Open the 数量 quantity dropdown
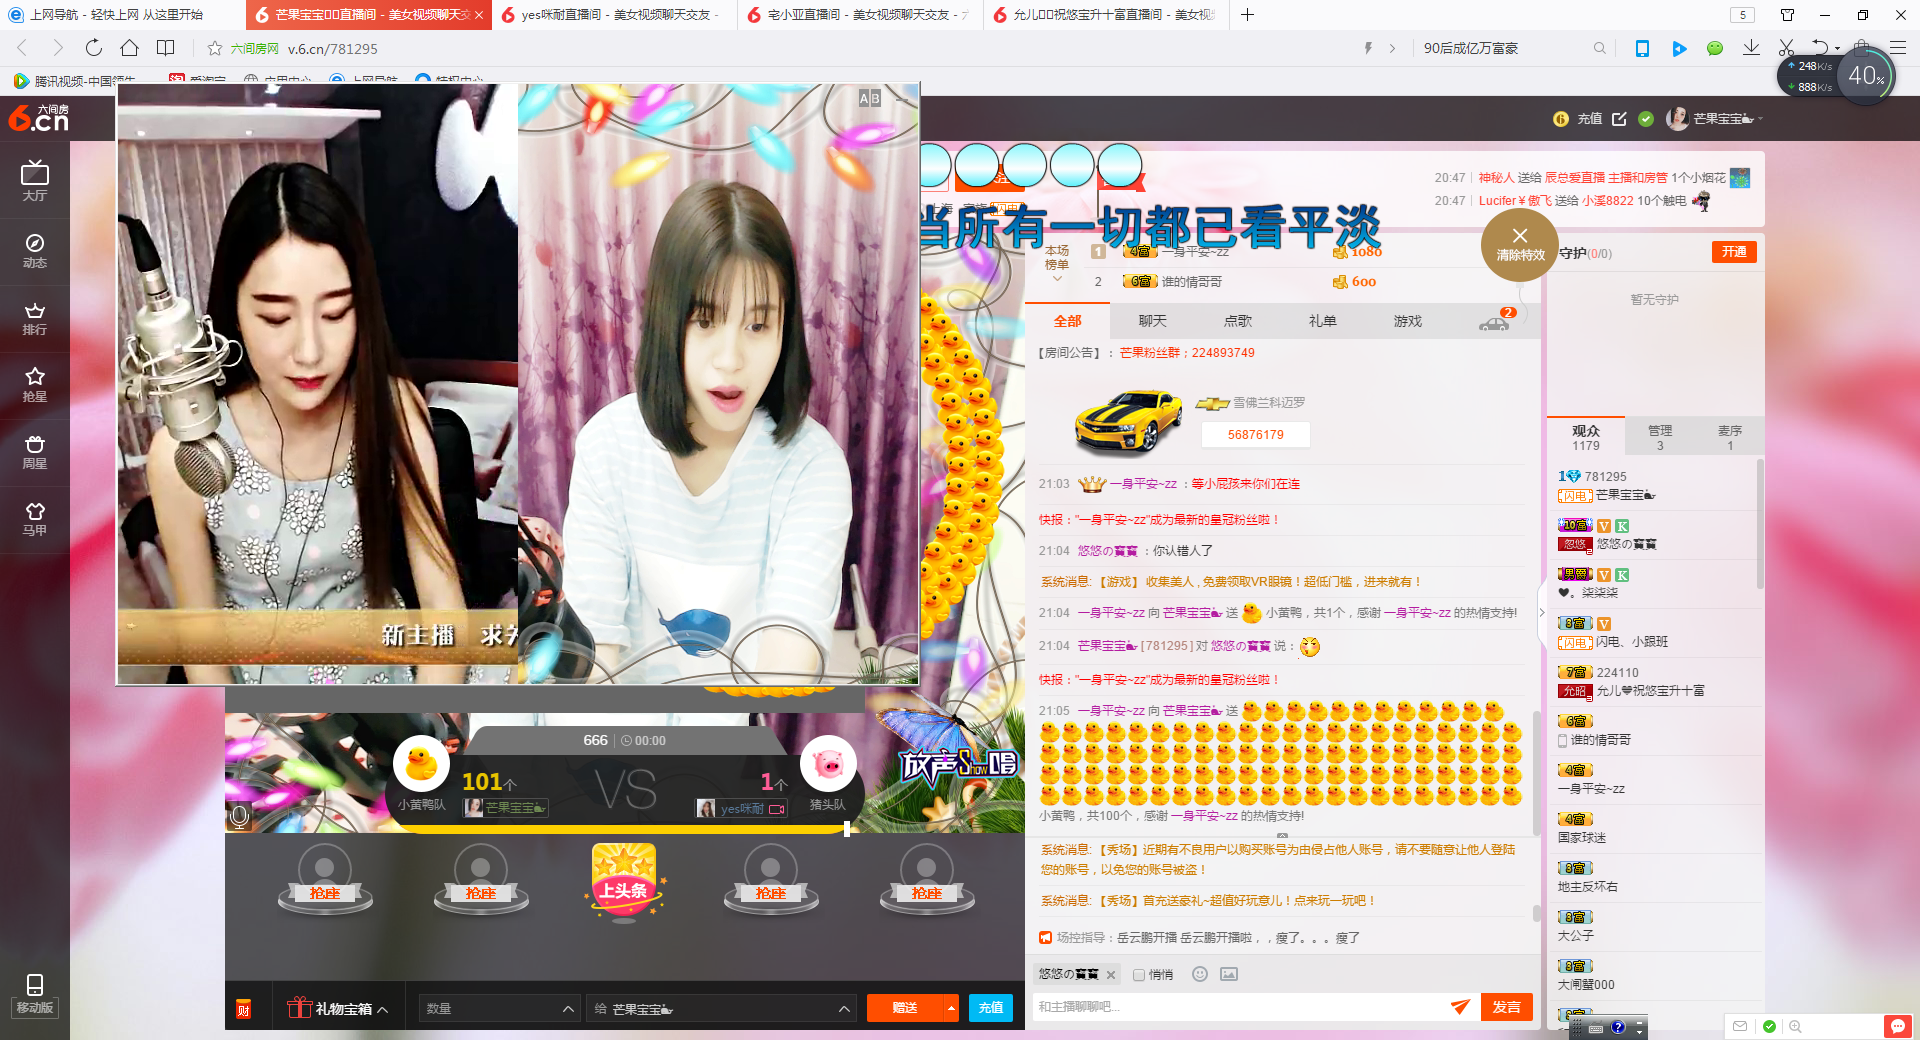The image size is (1920, 1040). (x=499, y=1008)
